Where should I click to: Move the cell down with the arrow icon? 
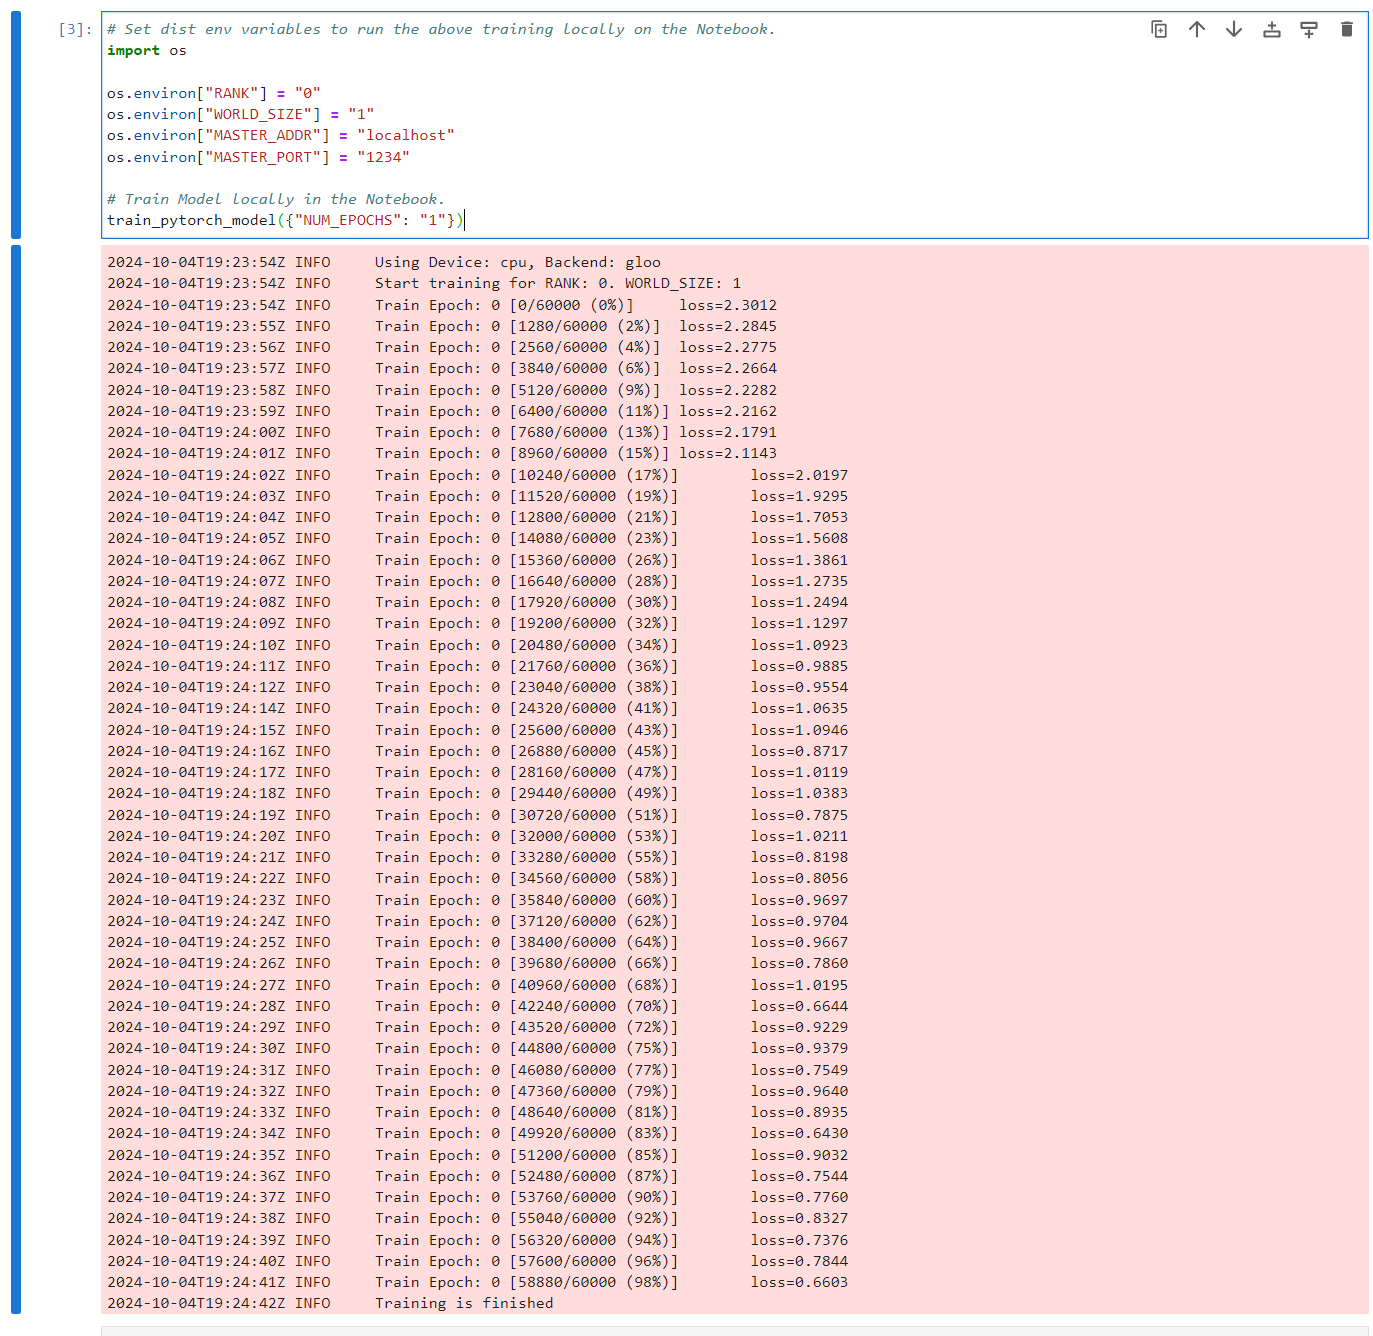1234,29
